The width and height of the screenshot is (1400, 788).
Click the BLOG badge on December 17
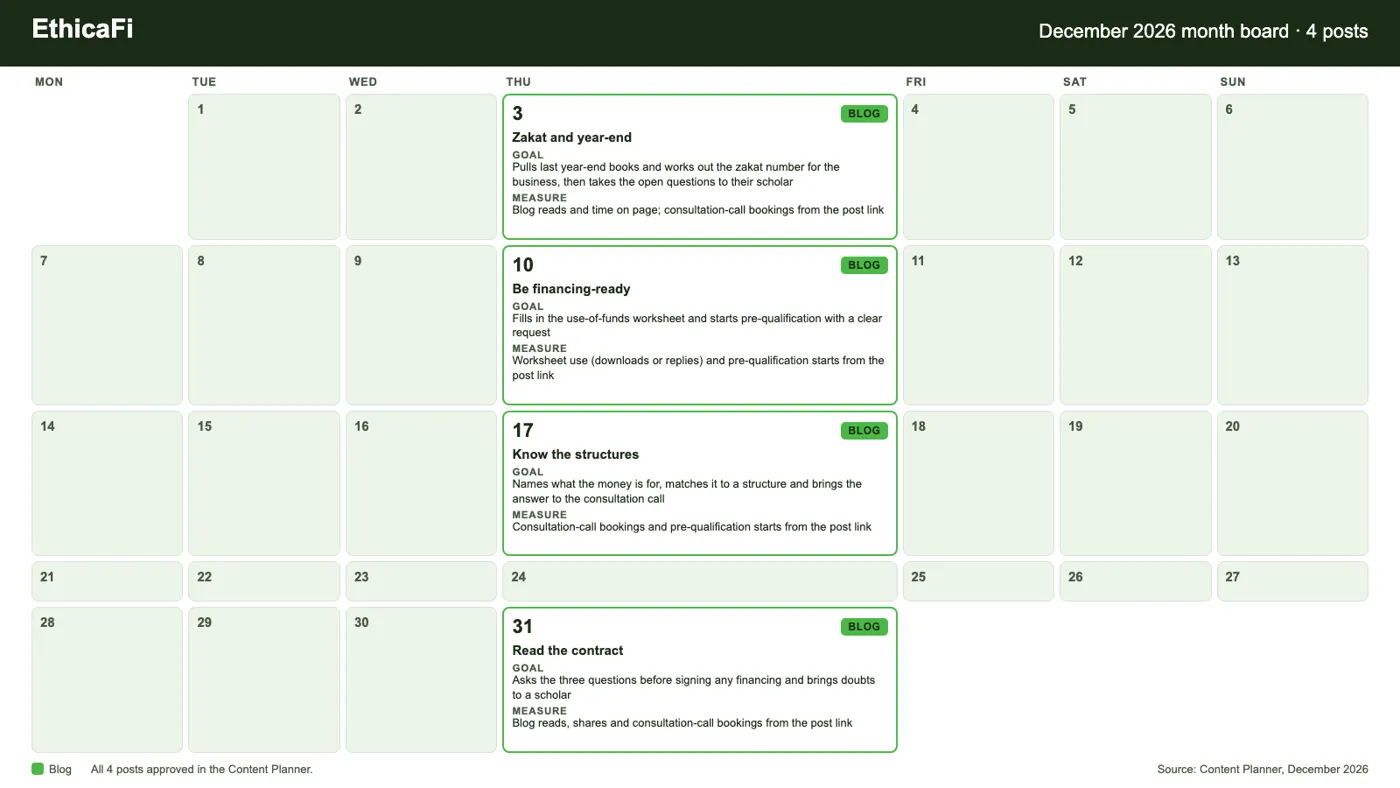click(864, 430)
